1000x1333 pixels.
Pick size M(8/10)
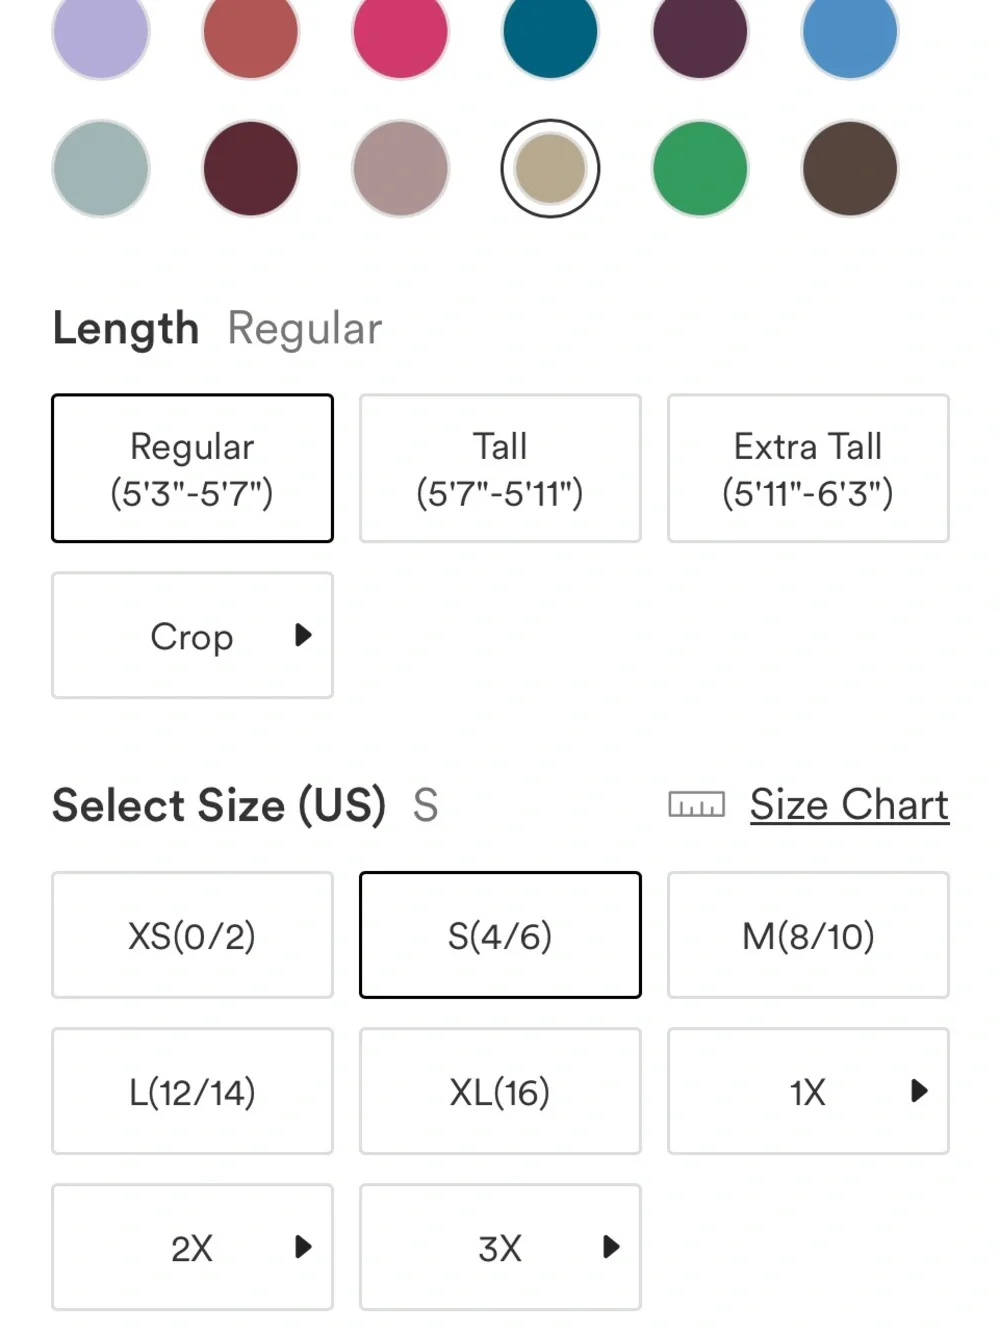click(808, 935)
